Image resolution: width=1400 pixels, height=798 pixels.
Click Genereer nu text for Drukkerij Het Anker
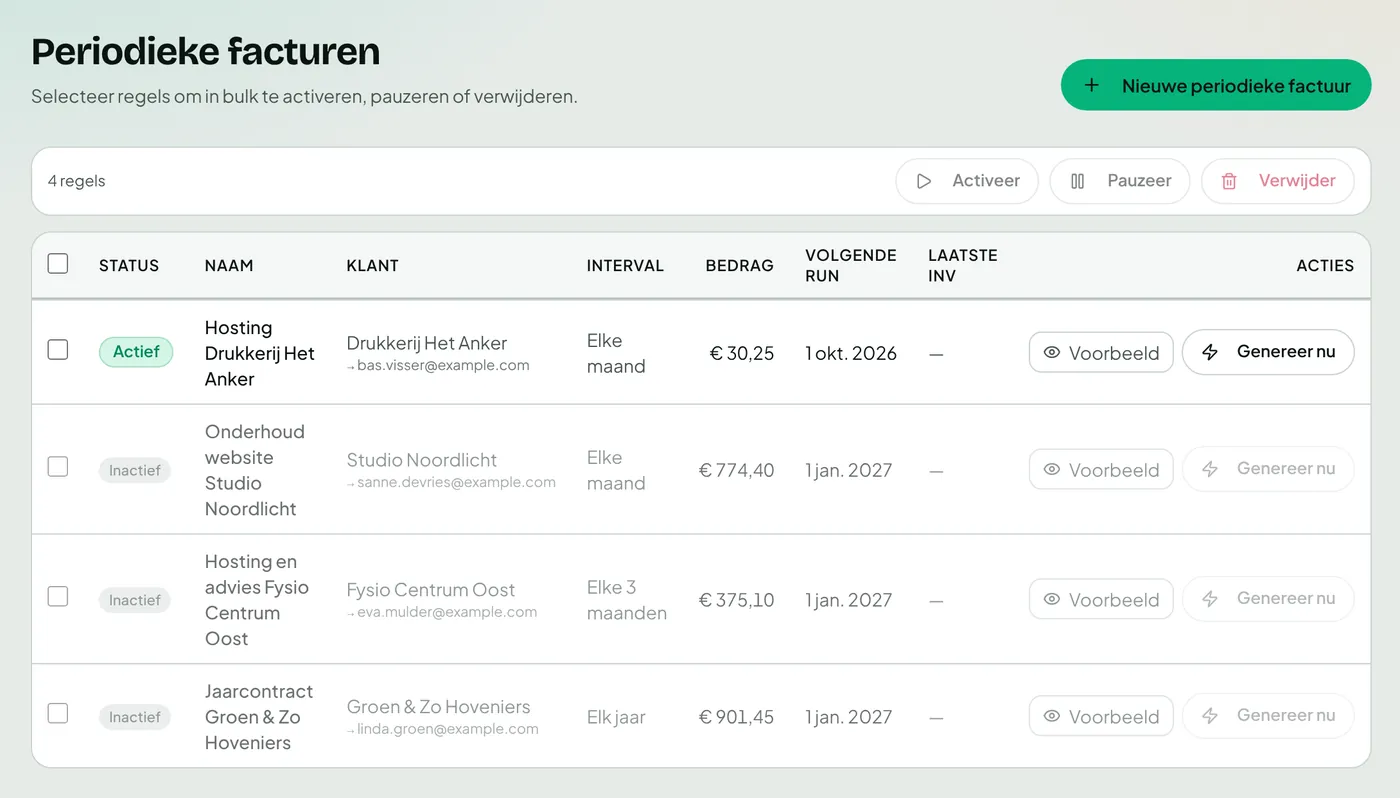(1286, 352)
